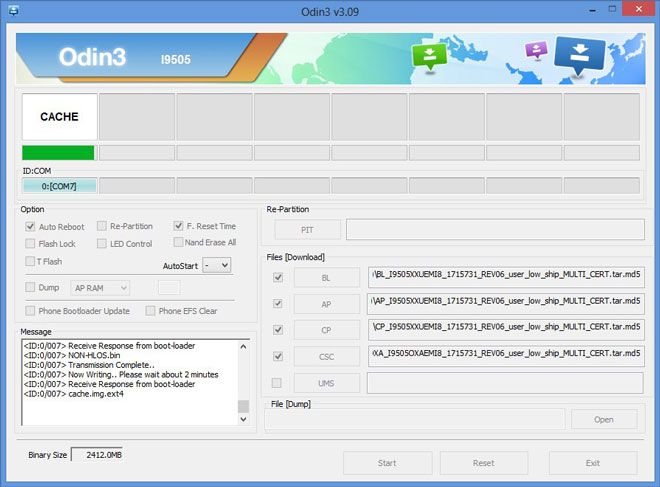Click the PIT button
Viewport: 660px width, 487px height.
point(307,230)
